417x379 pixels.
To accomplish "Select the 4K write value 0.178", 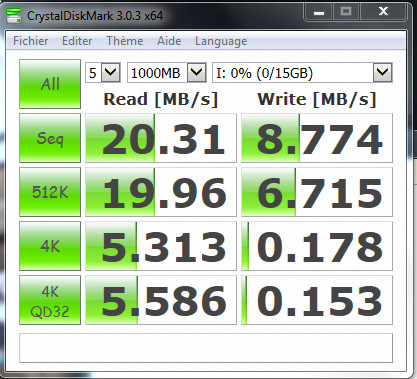I will (317, 246).
